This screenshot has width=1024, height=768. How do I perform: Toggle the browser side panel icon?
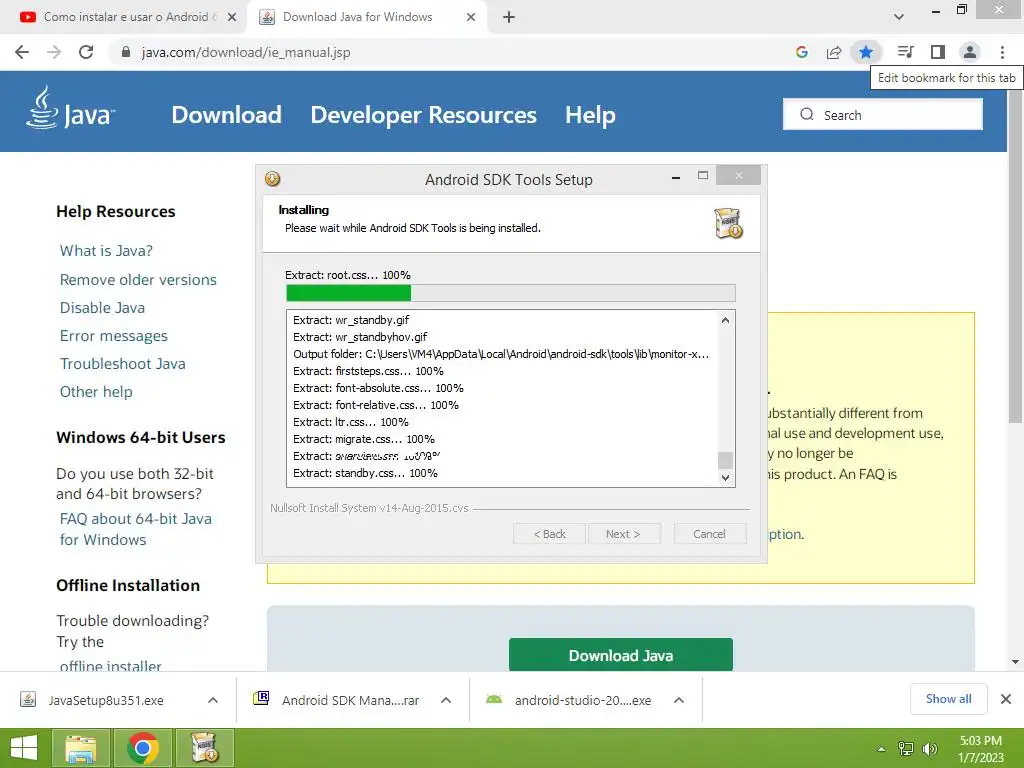point(938,52)
